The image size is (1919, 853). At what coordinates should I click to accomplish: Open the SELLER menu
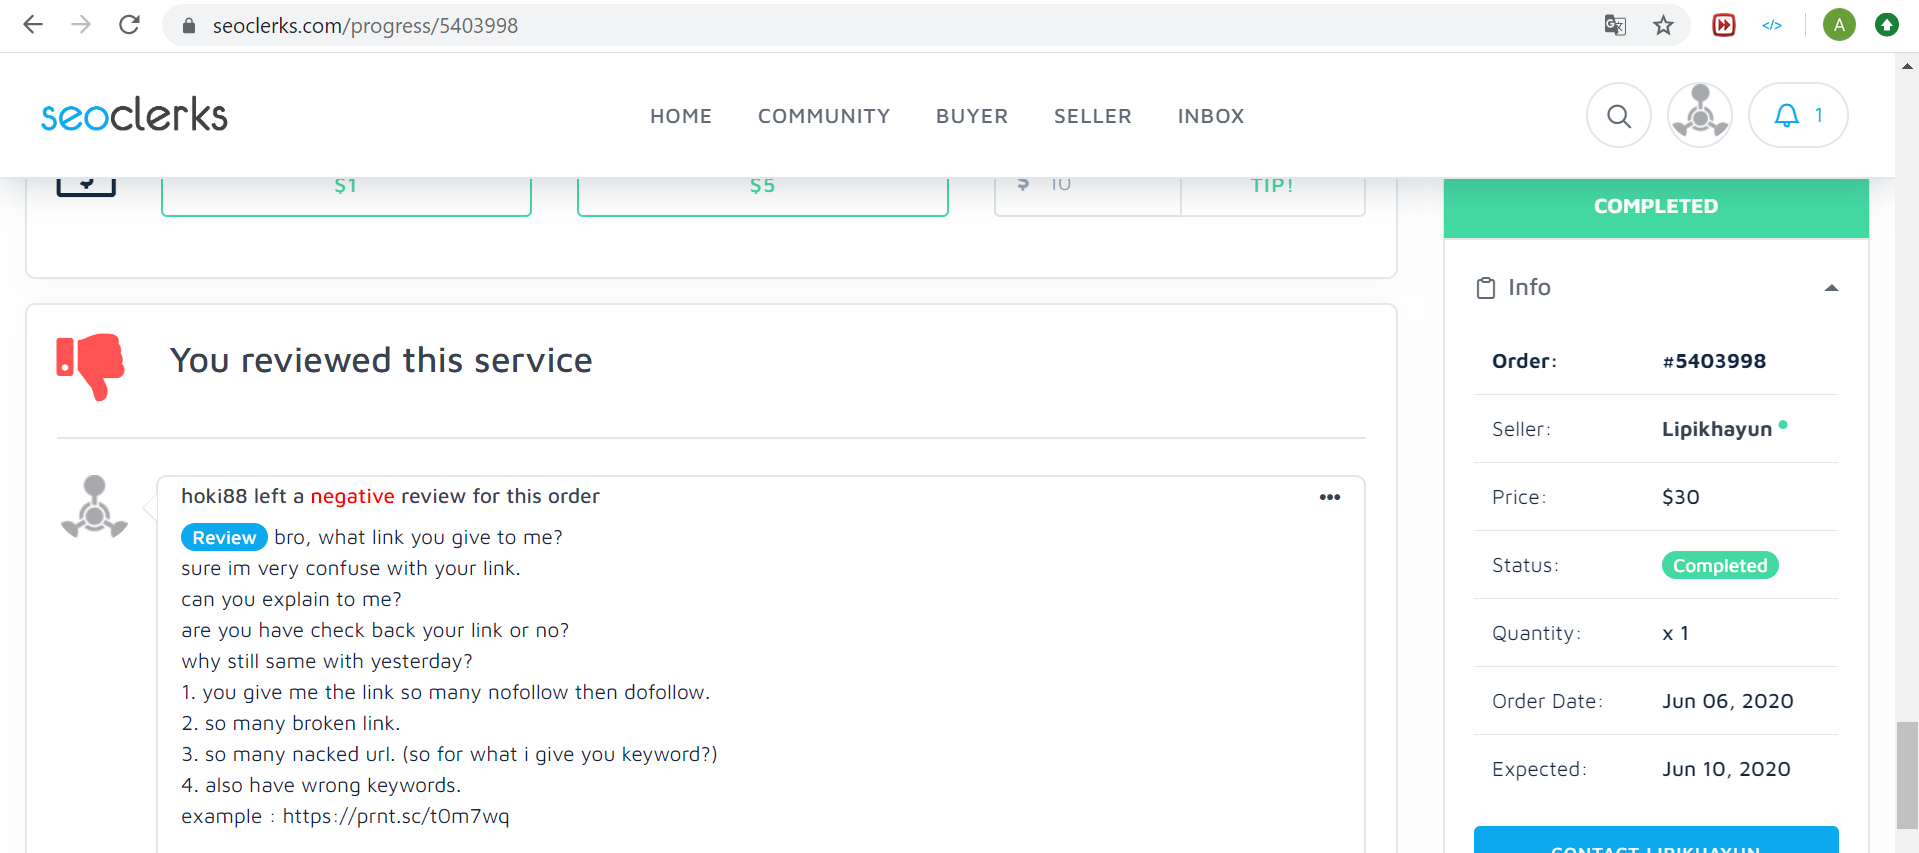pos(1092,116)
